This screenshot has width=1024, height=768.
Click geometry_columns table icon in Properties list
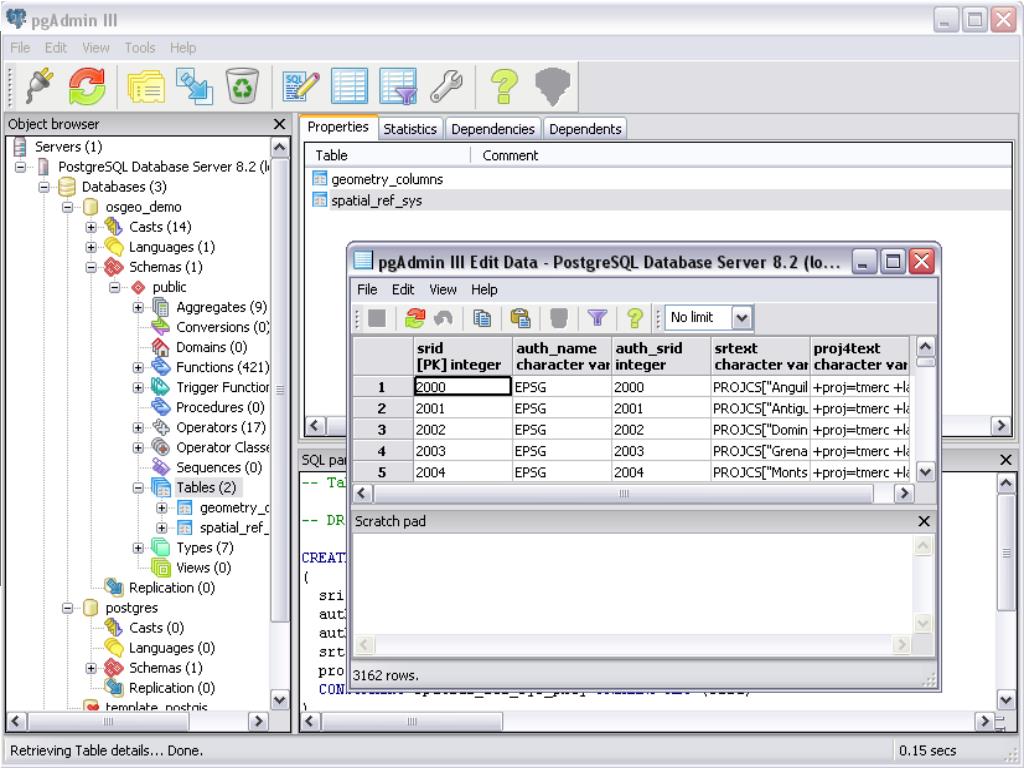319,178
